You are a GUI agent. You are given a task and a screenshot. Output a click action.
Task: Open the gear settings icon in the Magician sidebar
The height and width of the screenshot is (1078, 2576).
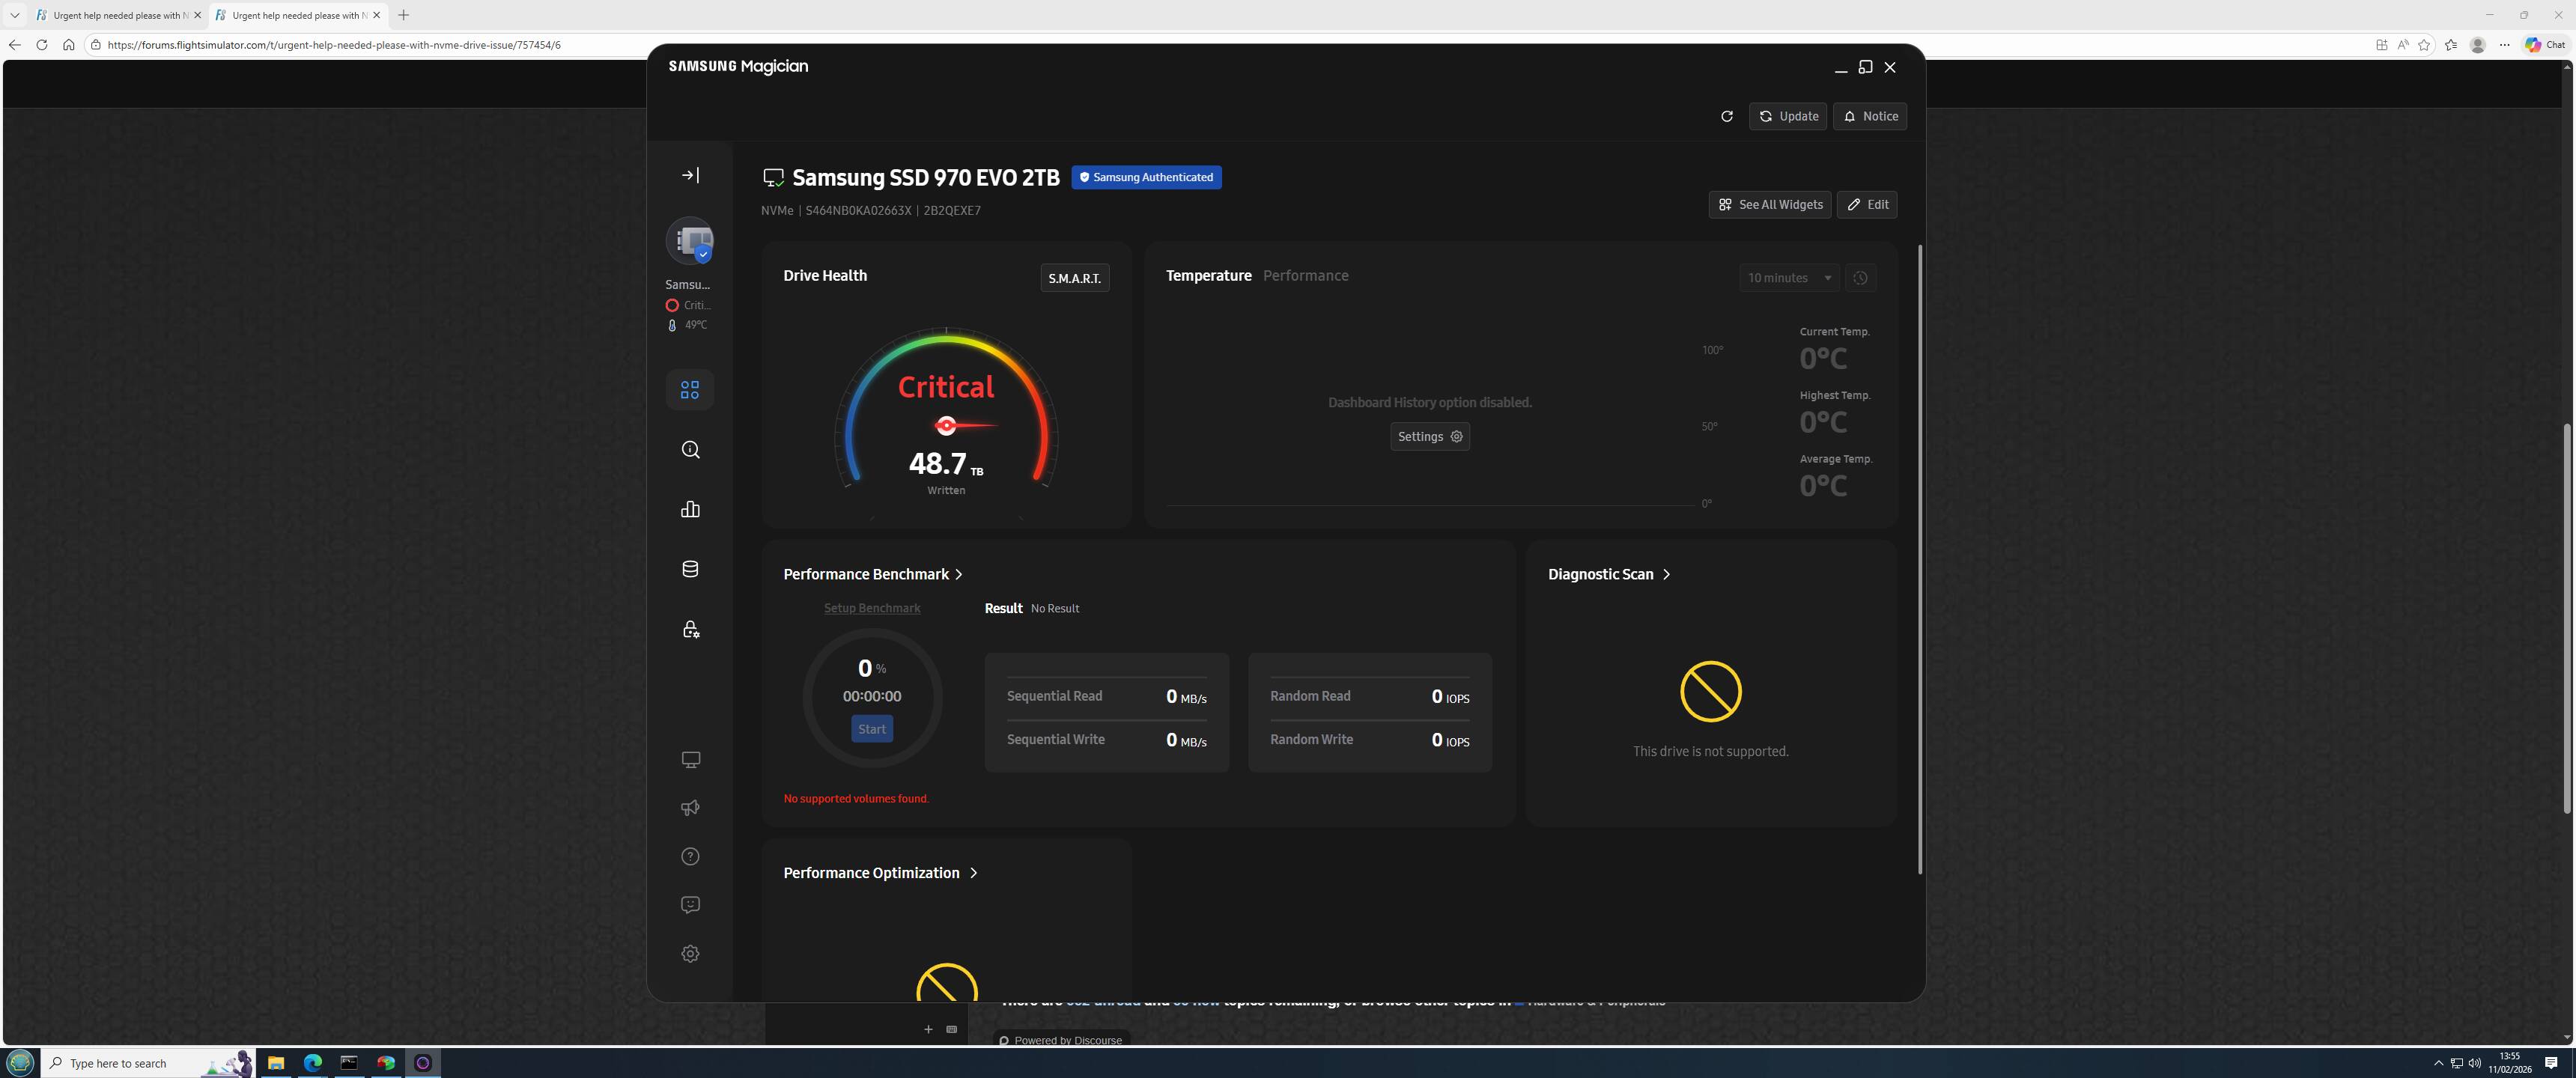[690, 954]
